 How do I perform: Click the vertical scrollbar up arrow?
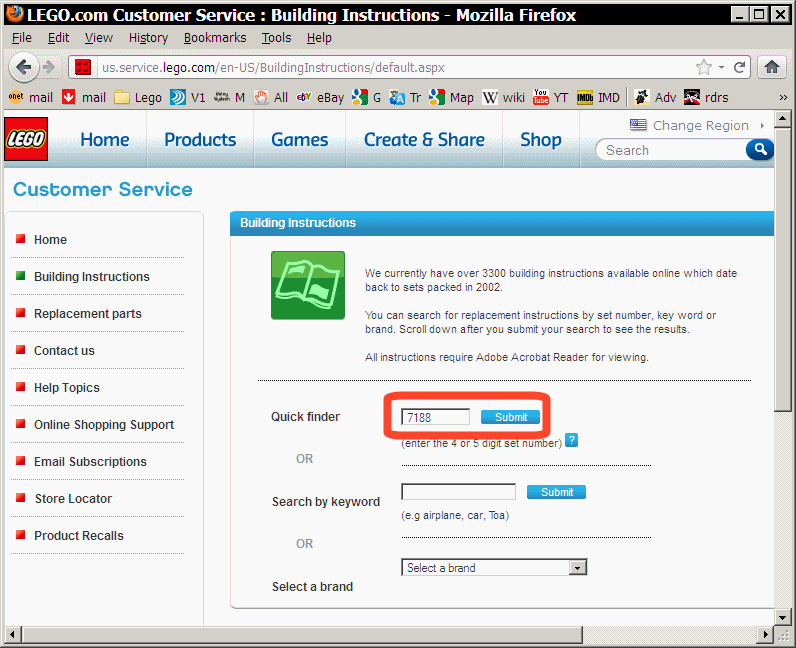[782, 118]
